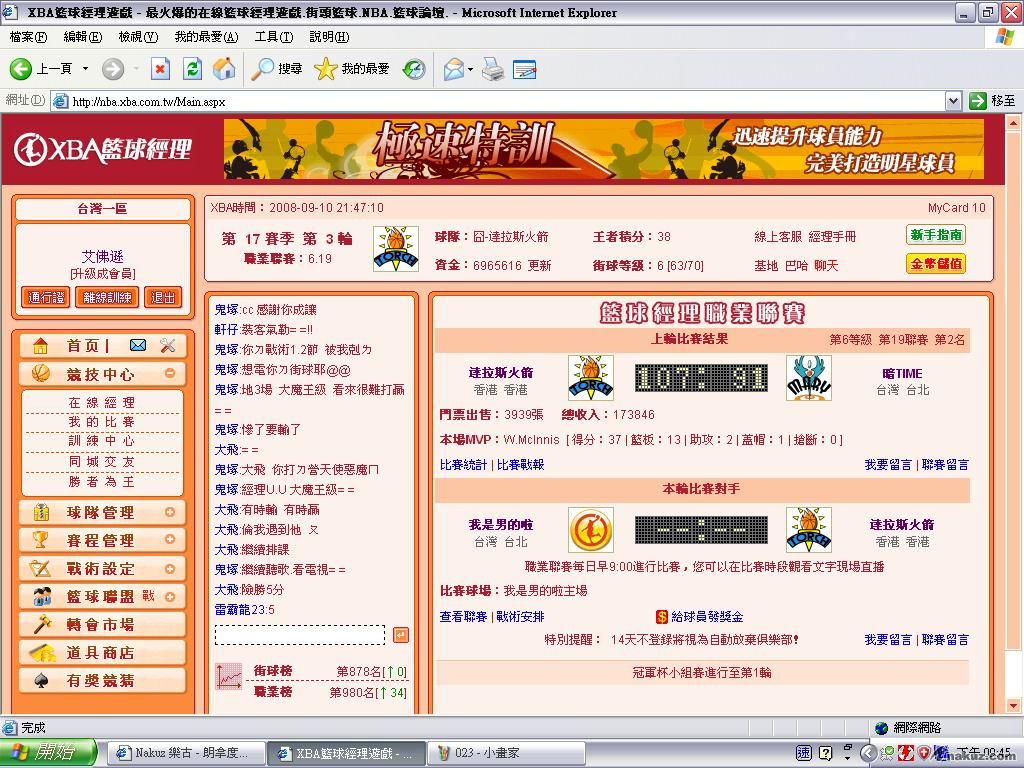Open Search with the magnifier icon
This screenshot has width=1024, height=768.
tap(263, 69)
